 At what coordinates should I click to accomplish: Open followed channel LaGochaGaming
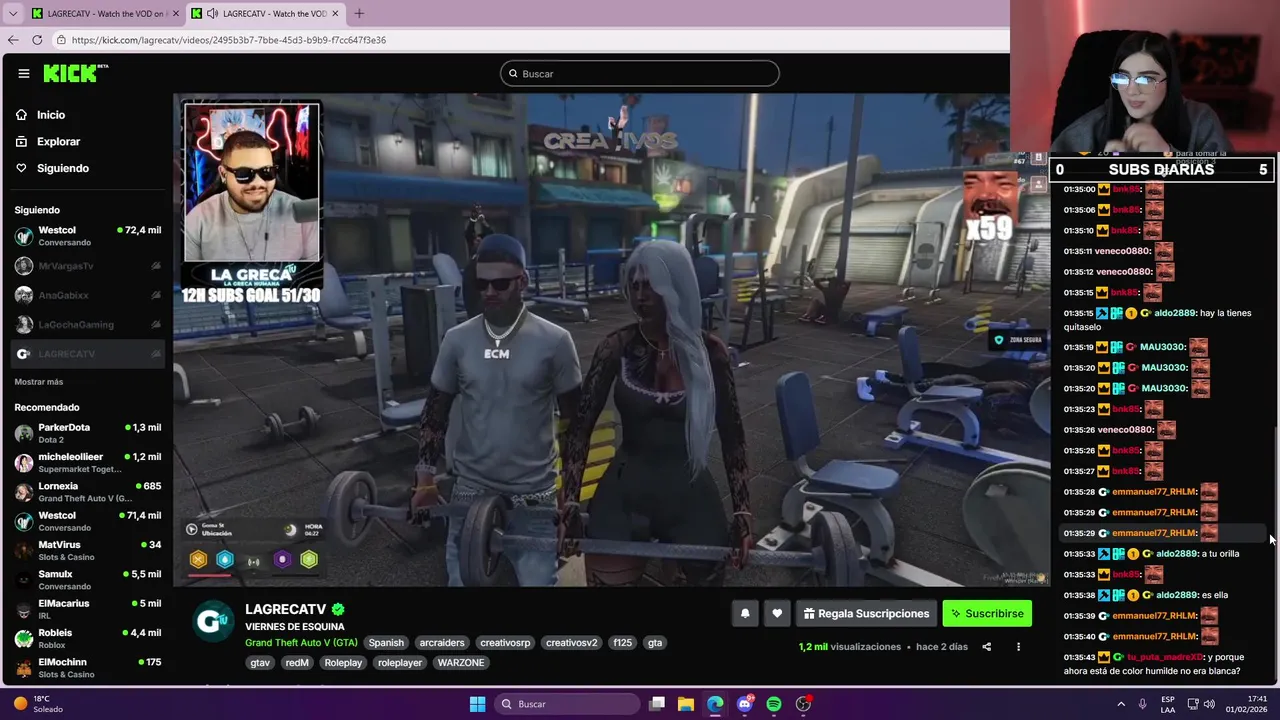click(x=88, y=324)
